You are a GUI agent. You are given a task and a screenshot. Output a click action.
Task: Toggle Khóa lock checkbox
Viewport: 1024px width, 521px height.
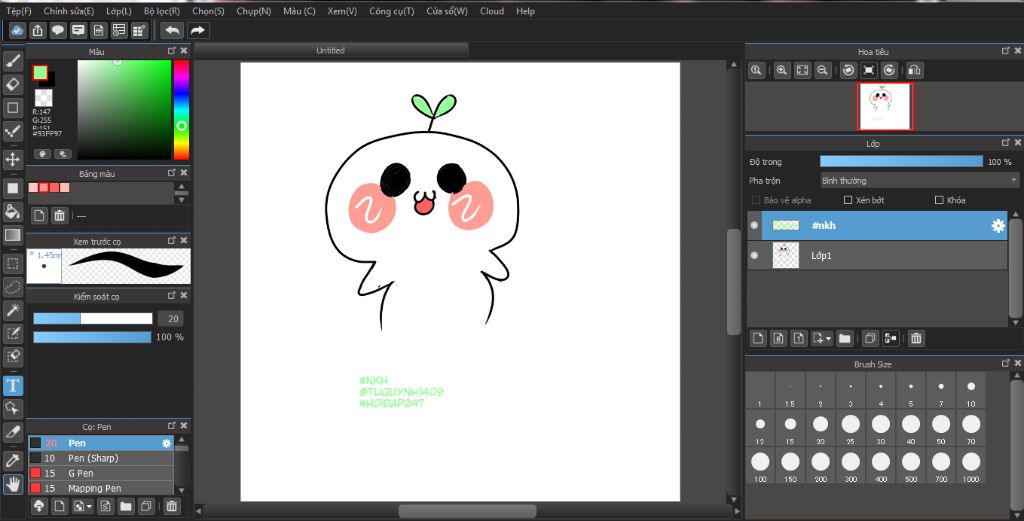(939, 200)
